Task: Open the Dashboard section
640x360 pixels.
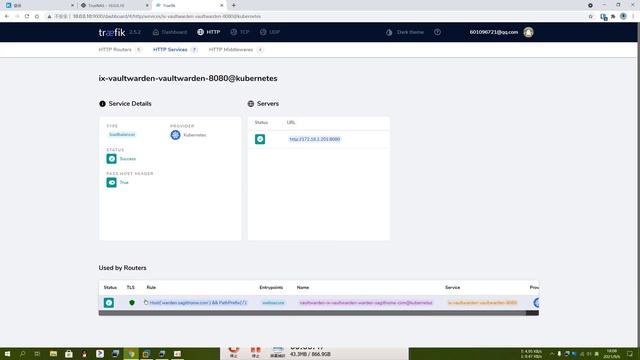Action: pyautogui.click(x=170, y=32)
